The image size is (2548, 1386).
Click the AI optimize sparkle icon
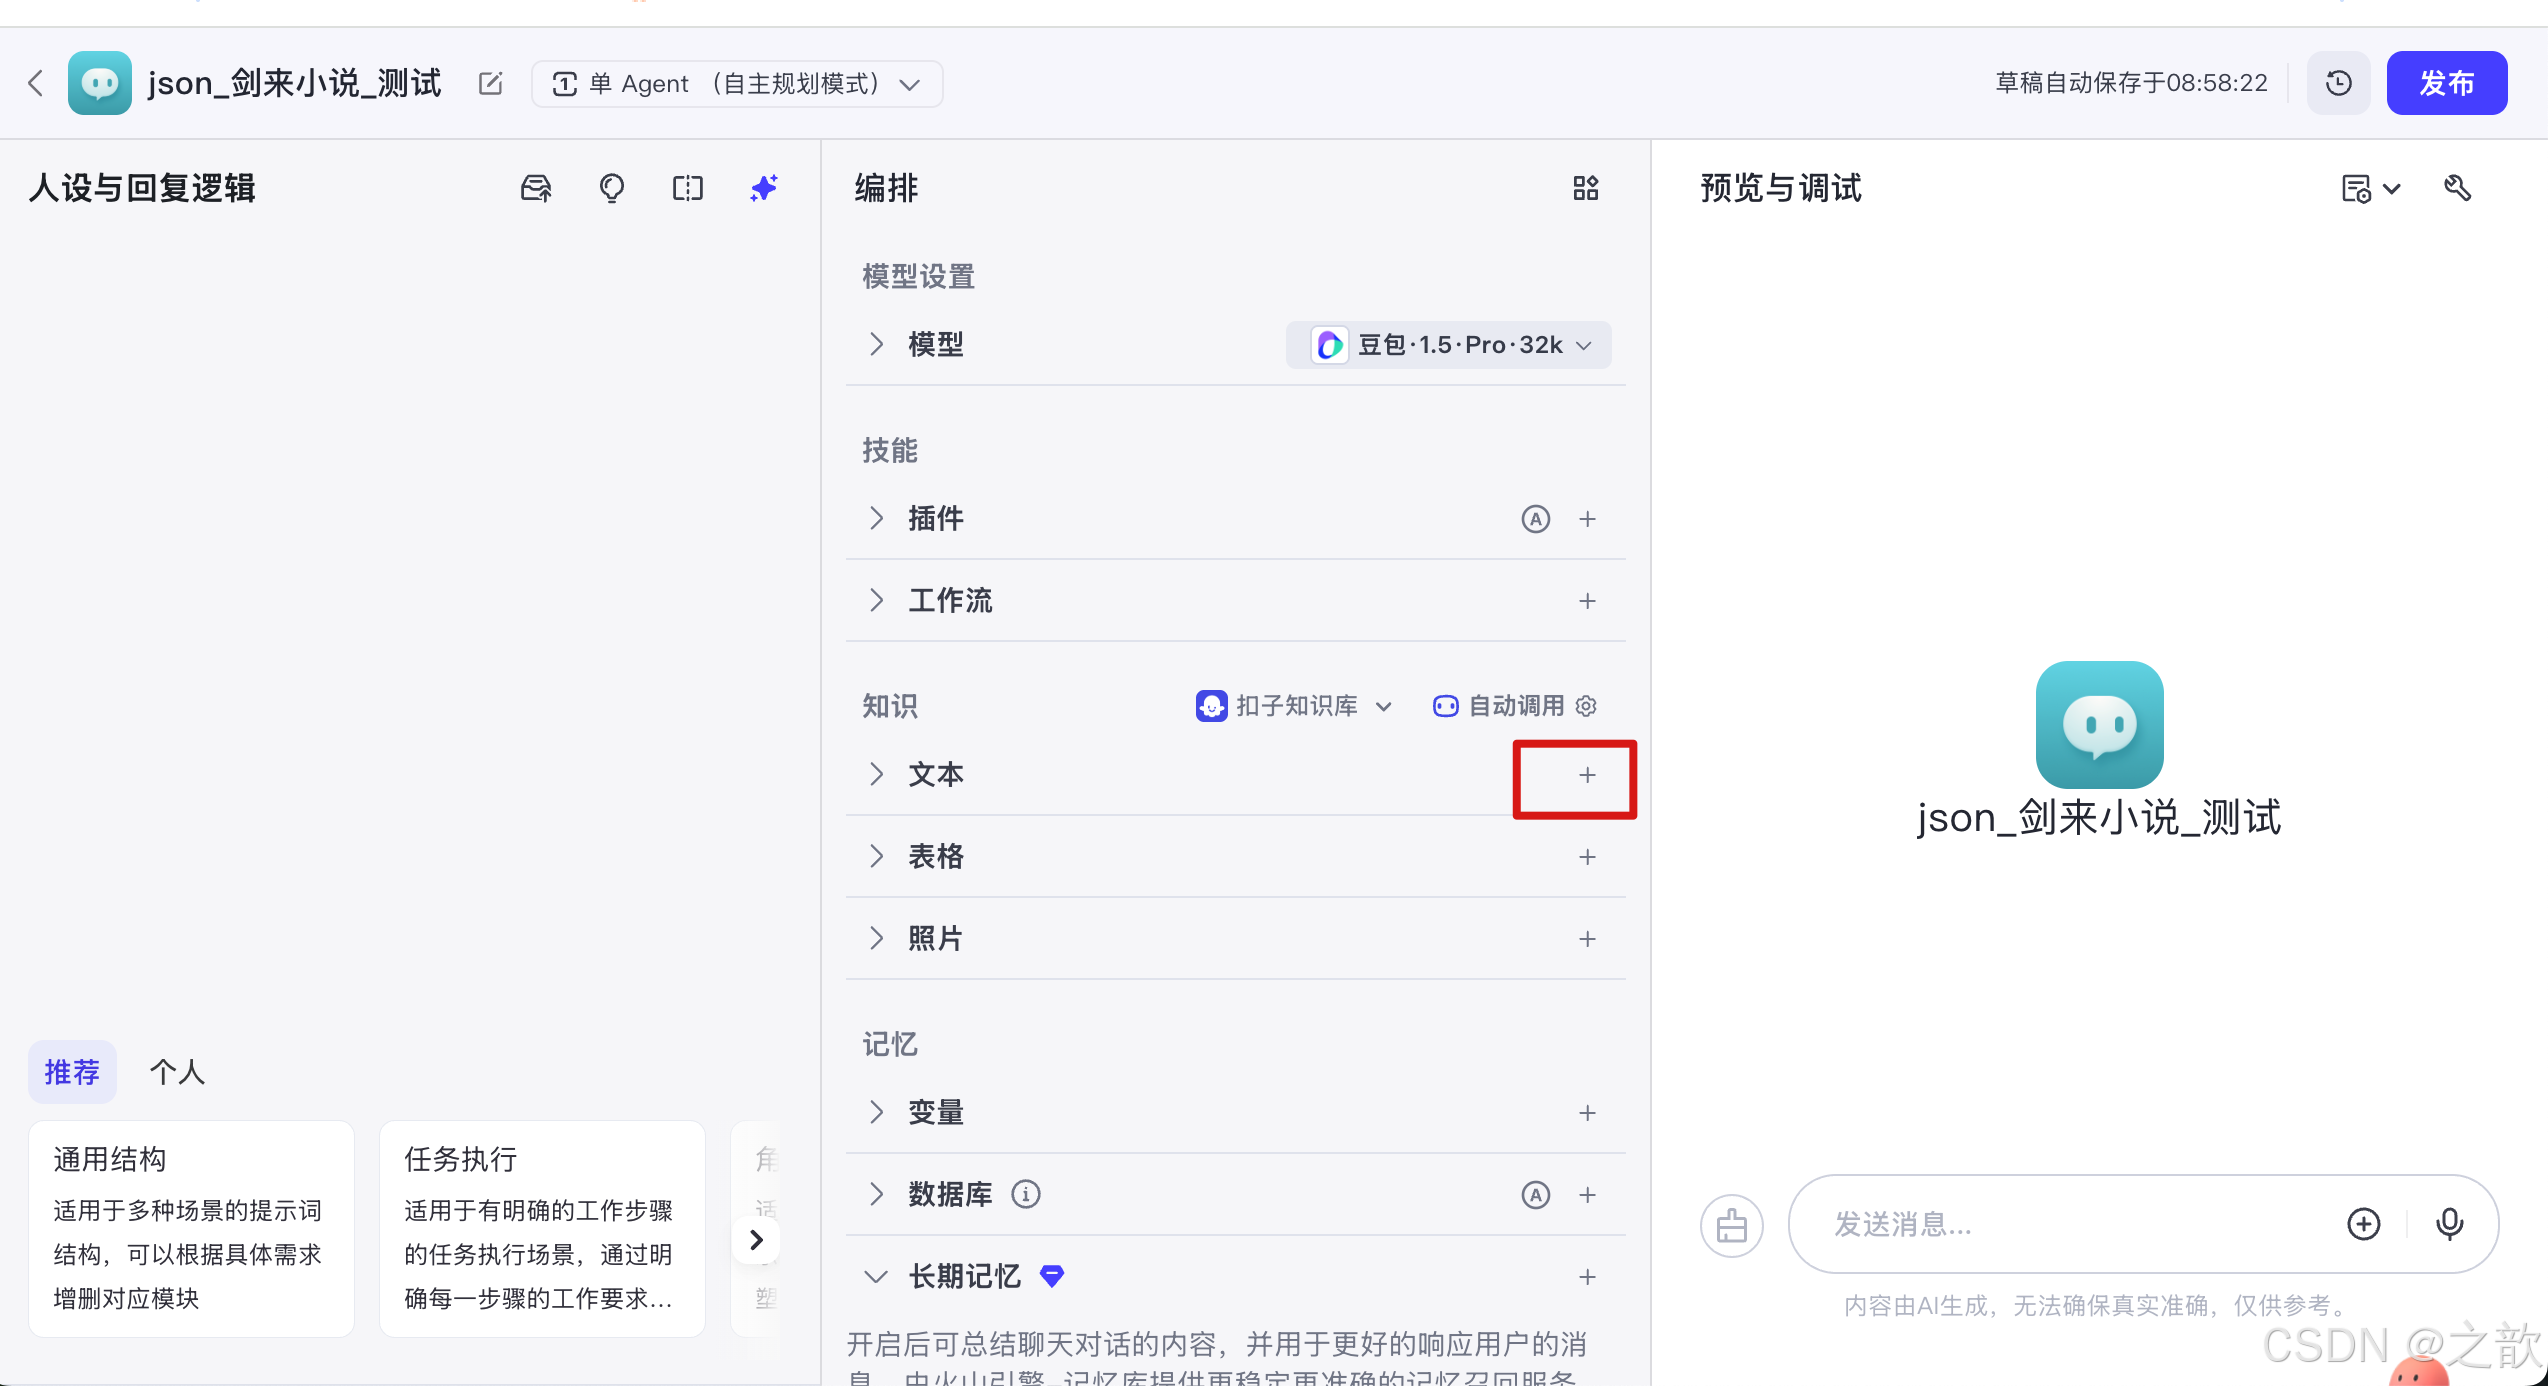coord(763,188)
